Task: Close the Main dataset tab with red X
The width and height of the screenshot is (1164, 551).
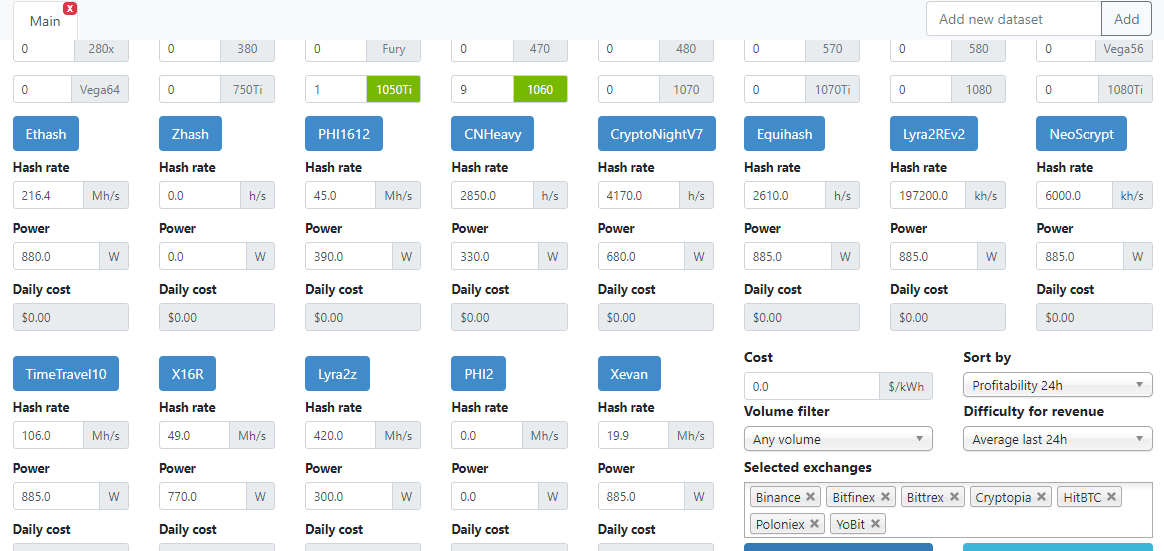Action: pyautogui.click(x=70, y=9)
